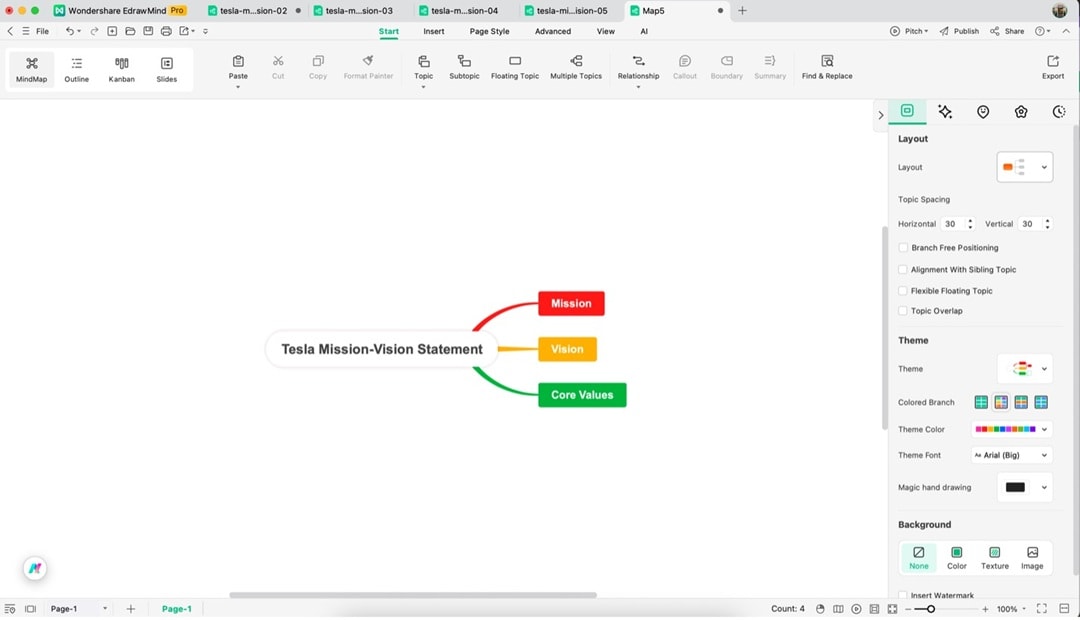Select the fourth Colored Branch option
The width and height of the screenshot is (1080, 620).
tap(1041, 402)
